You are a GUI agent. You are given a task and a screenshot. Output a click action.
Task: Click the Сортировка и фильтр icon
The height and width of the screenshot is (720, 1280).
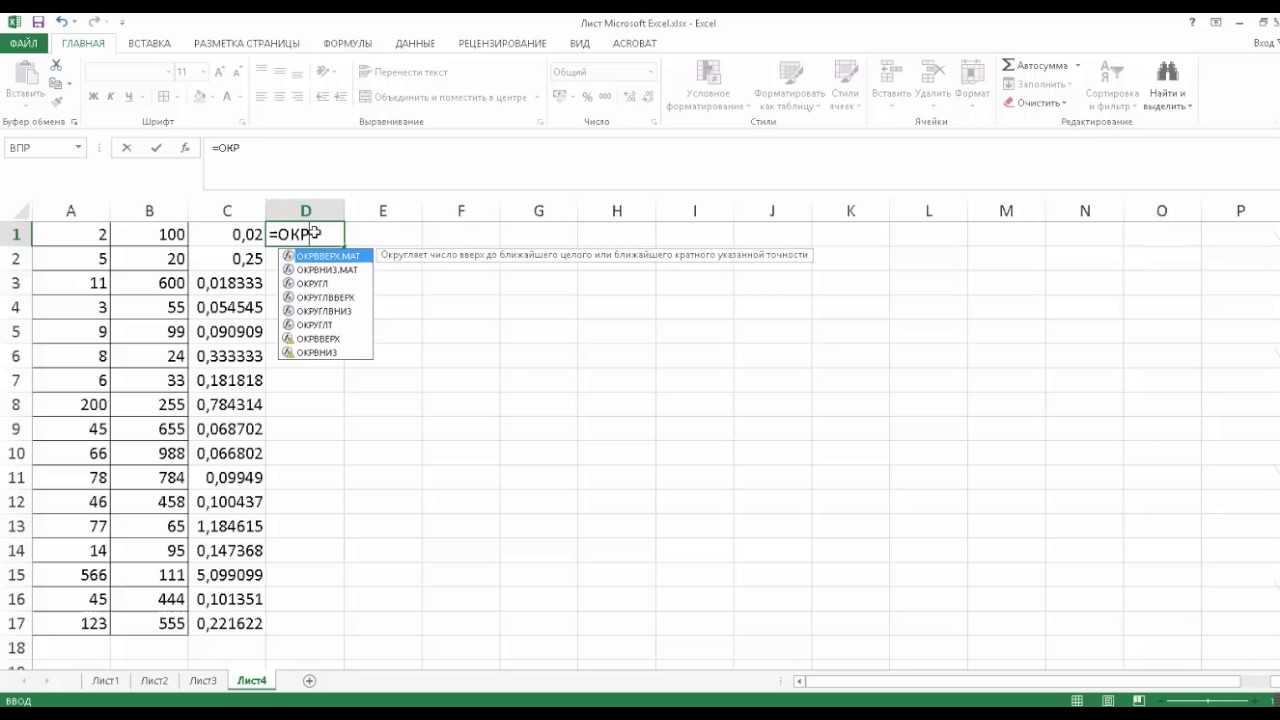(1111, 72)
